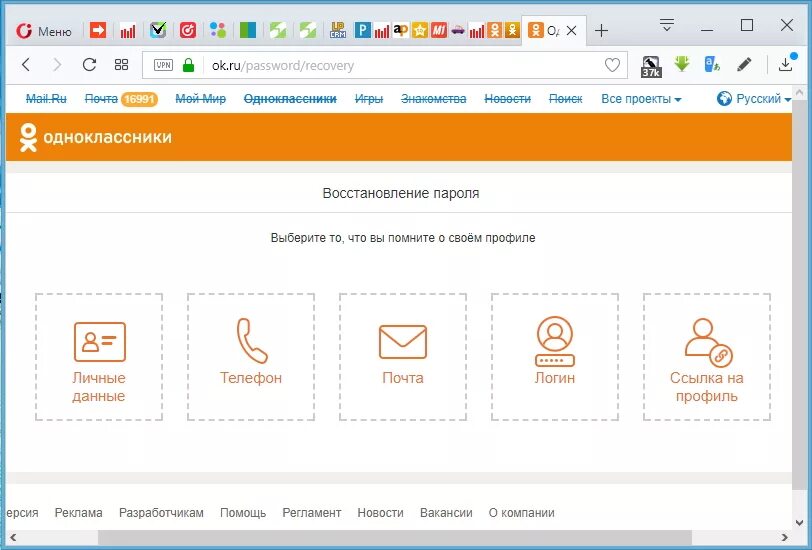The width and height of the screenshot is (812, 550).
Task: Open the translator extension icon
Action: click(712, 64)
